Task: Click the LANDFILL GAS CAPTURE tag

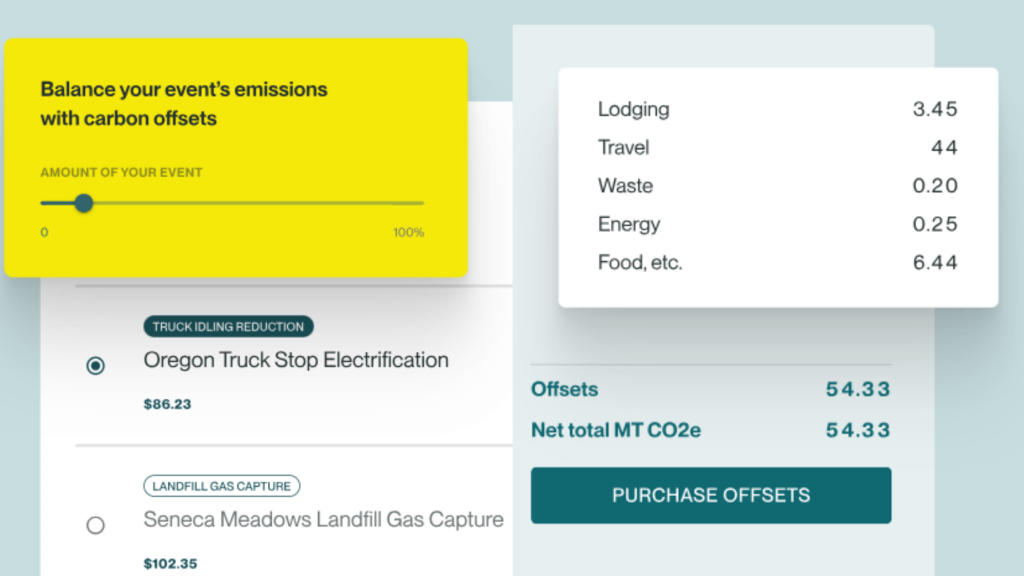Action: pyautogui.click(x=221, y=486)
